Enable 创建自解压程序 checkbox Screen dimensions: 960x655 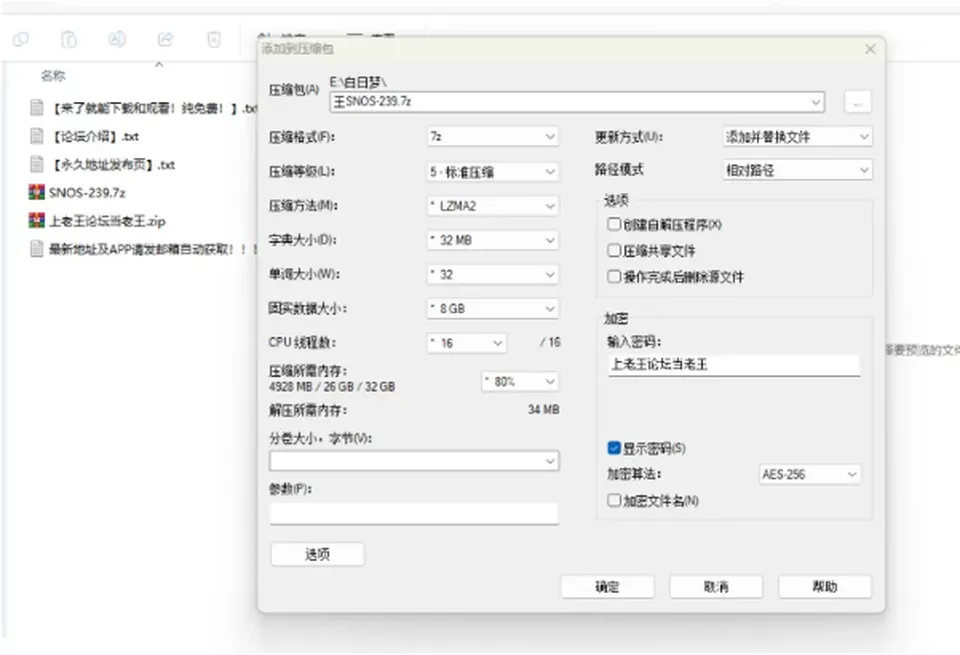point(614,224)
